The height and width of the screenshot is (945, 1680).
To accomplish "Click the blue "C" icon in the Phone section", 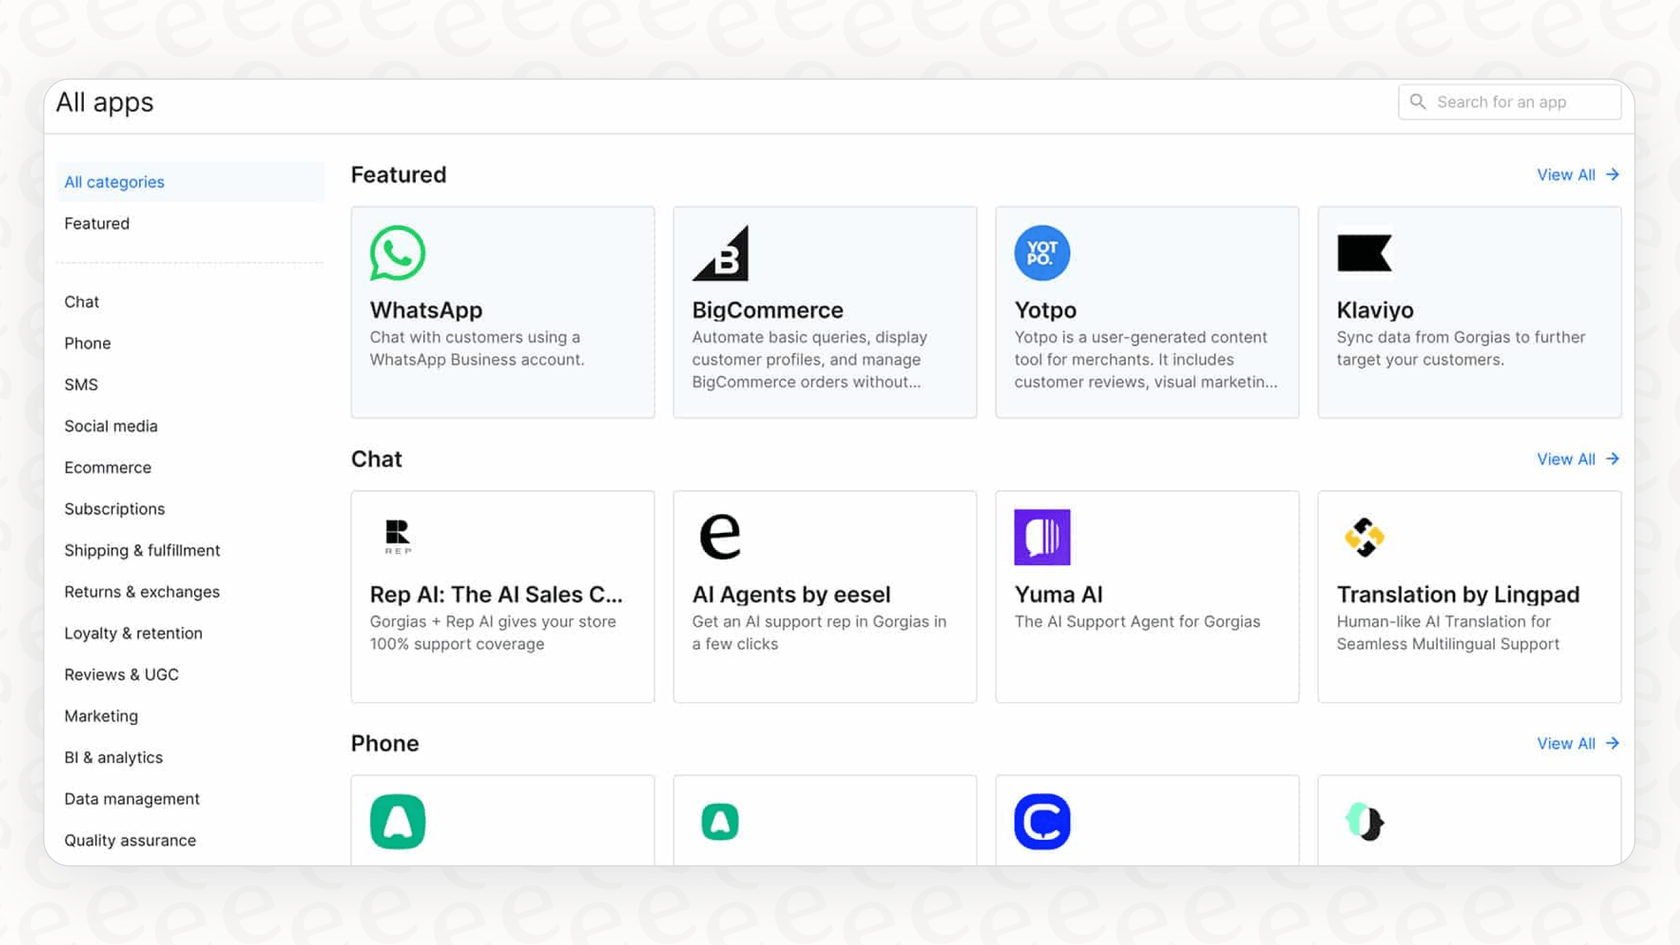I will [x=1042, y=820].
